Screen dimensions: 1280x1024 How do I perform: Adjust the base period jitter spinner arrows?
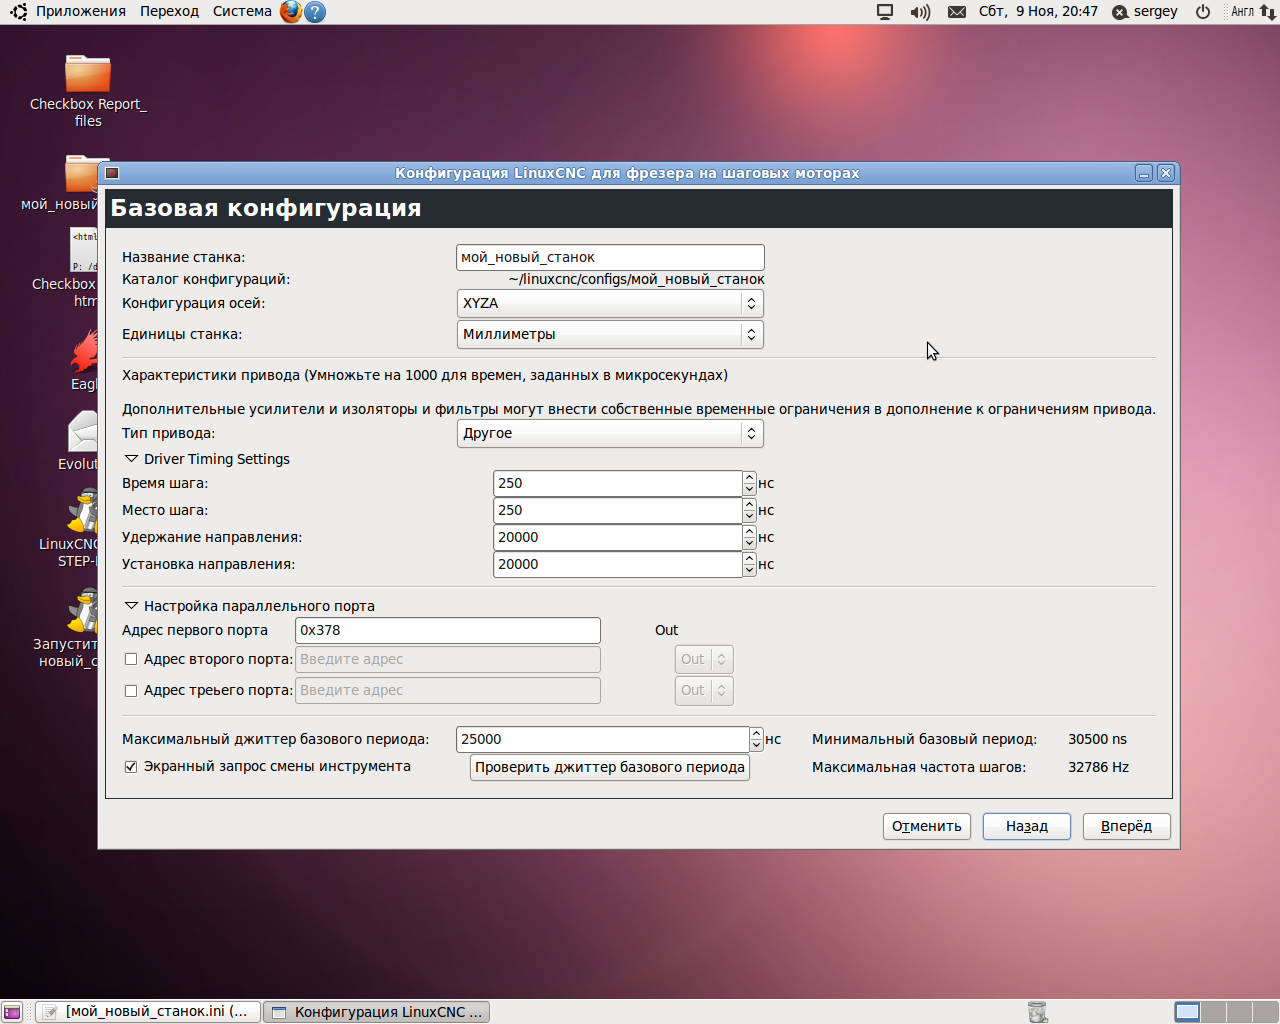[756, 739]
